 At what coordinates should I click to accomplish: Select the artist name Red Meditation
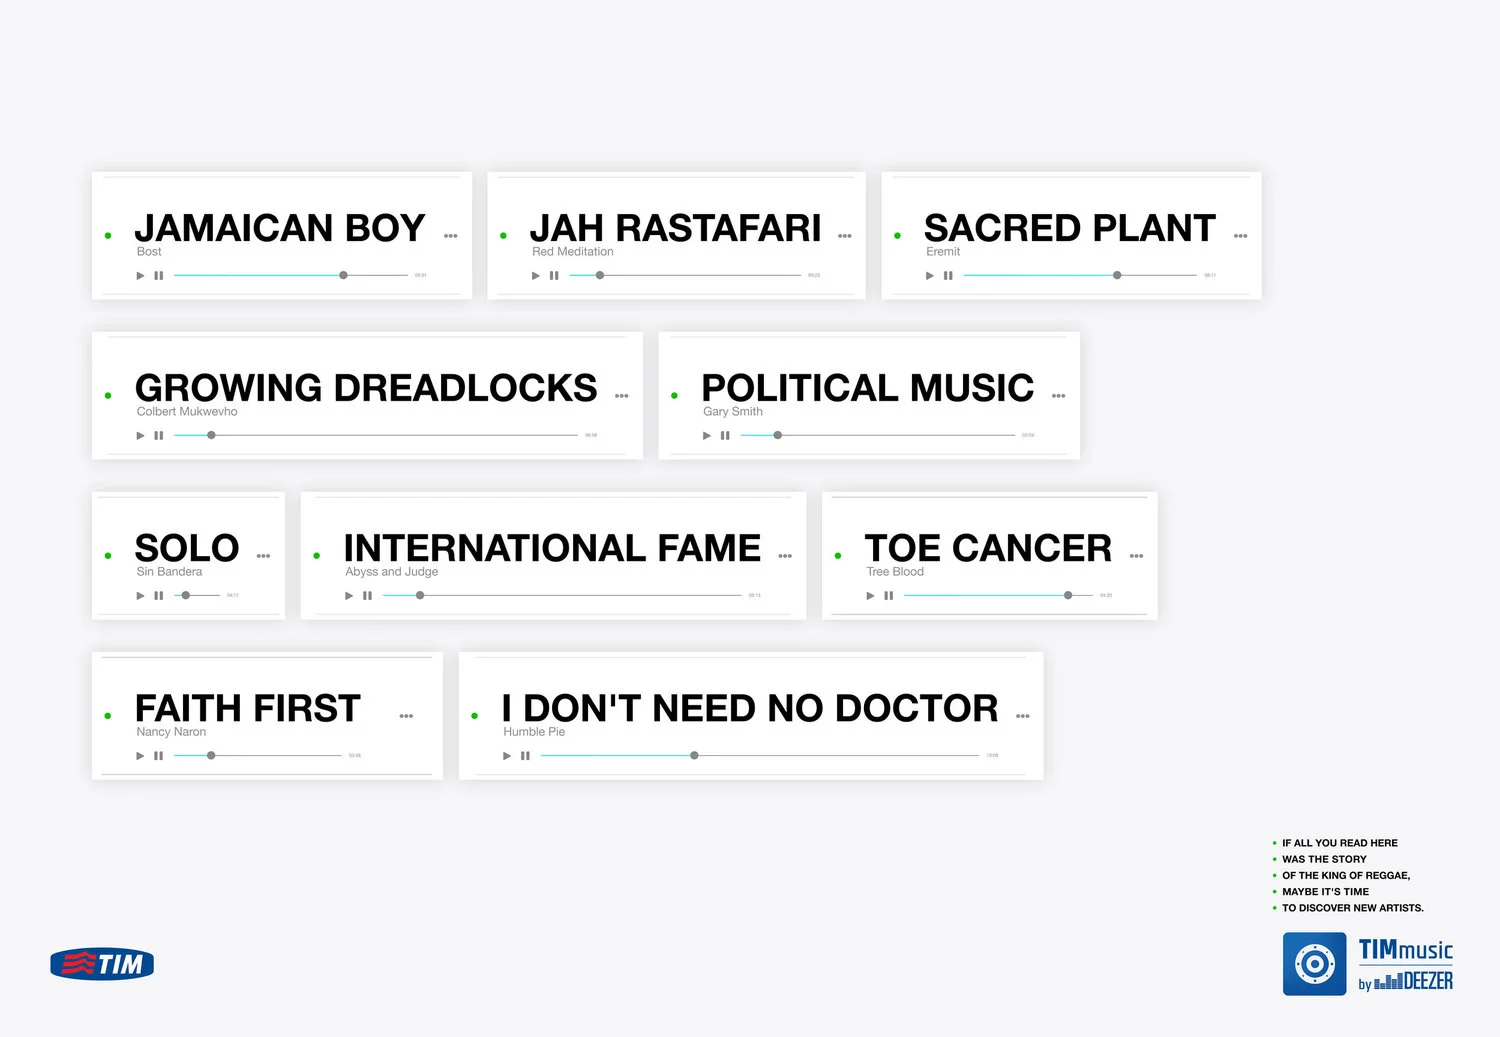tap(573, 251)
